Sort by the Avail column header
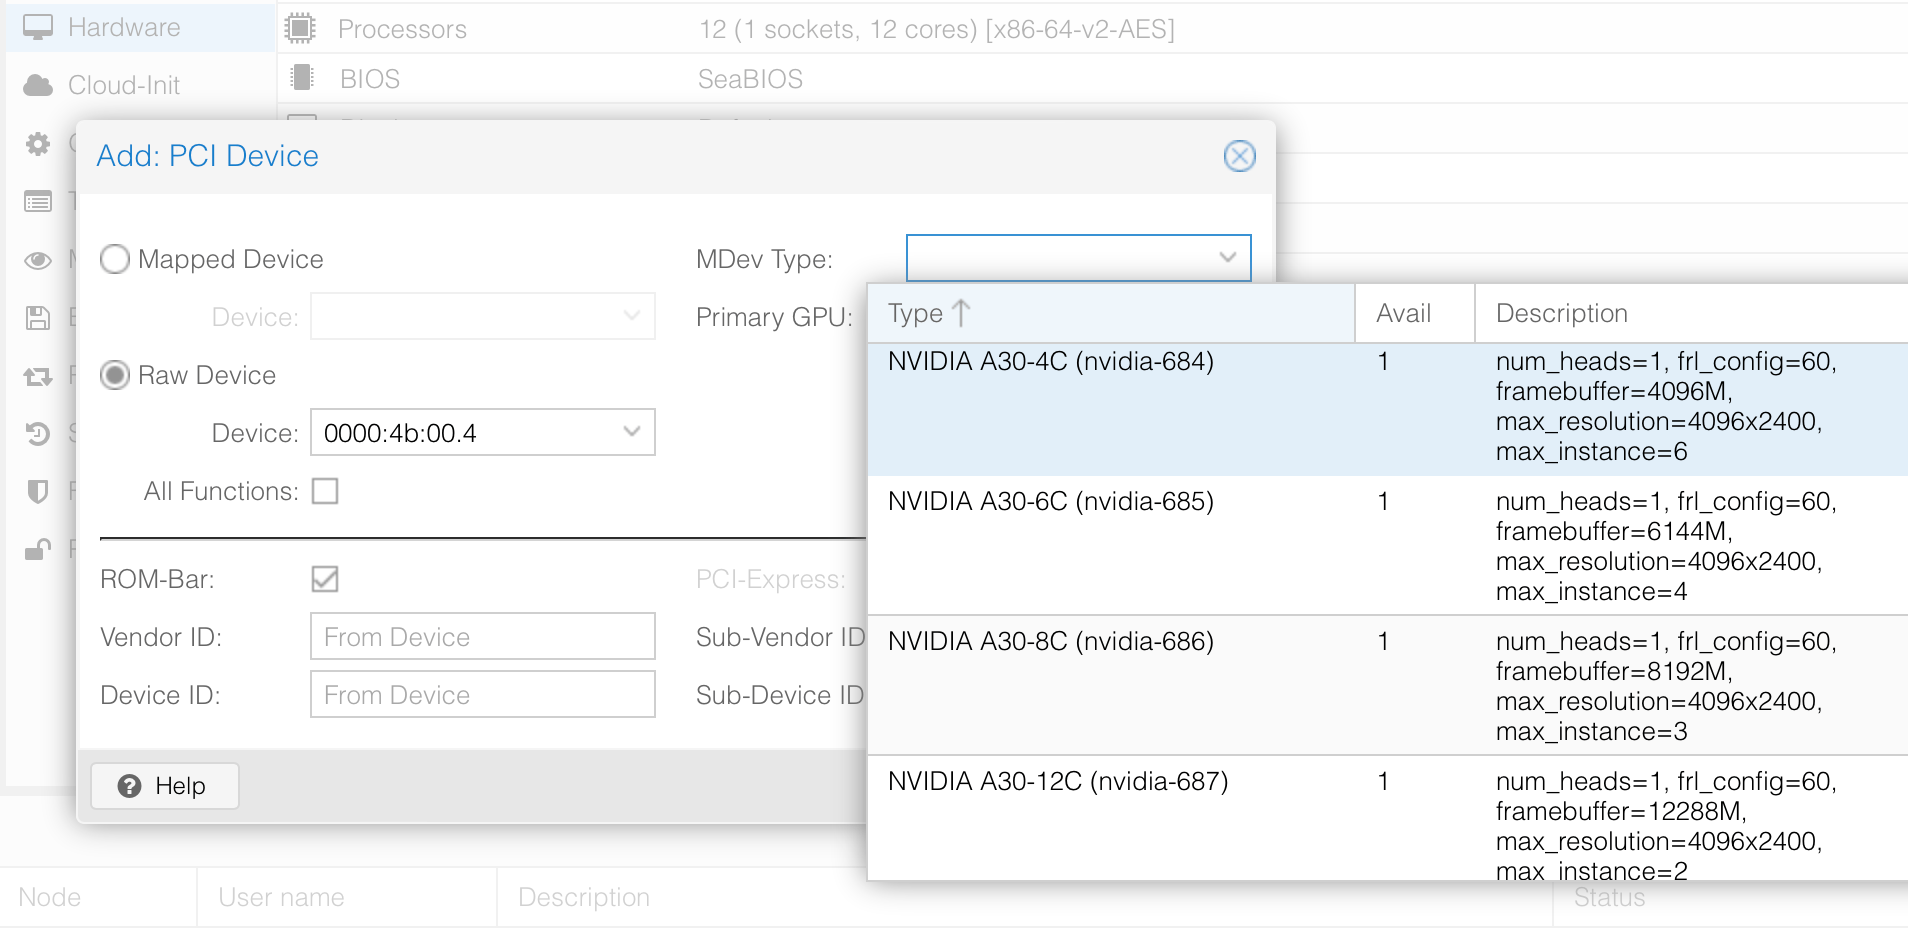The image size is (1908, 934). click(x=1415, y=313)
